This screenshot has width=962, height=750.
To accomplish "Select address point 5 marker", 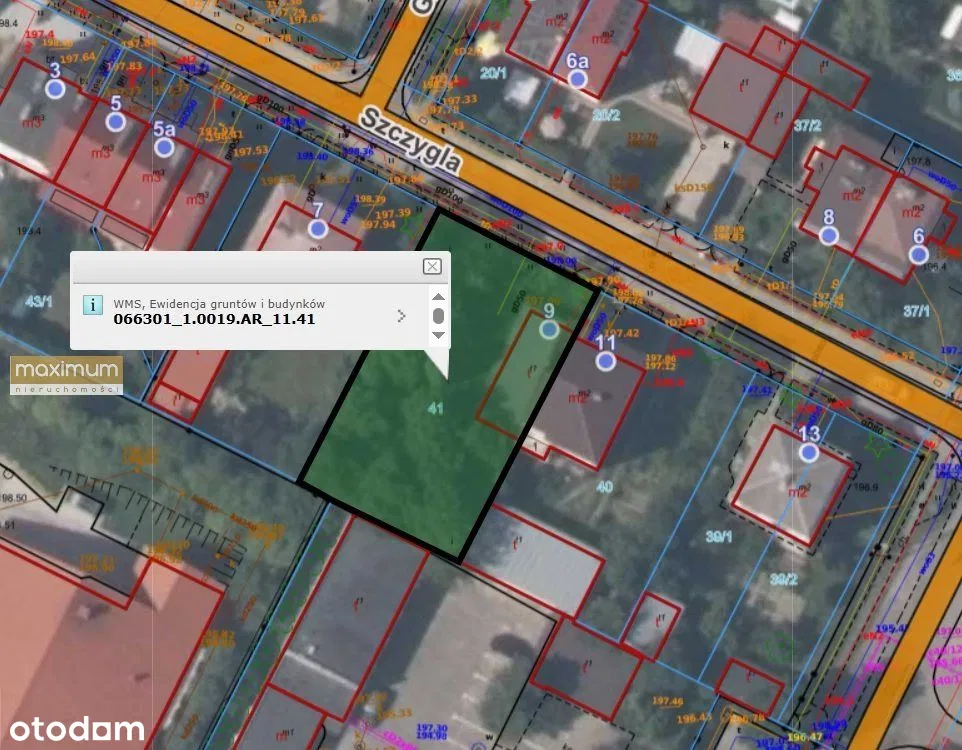I will tap(116, 122).
